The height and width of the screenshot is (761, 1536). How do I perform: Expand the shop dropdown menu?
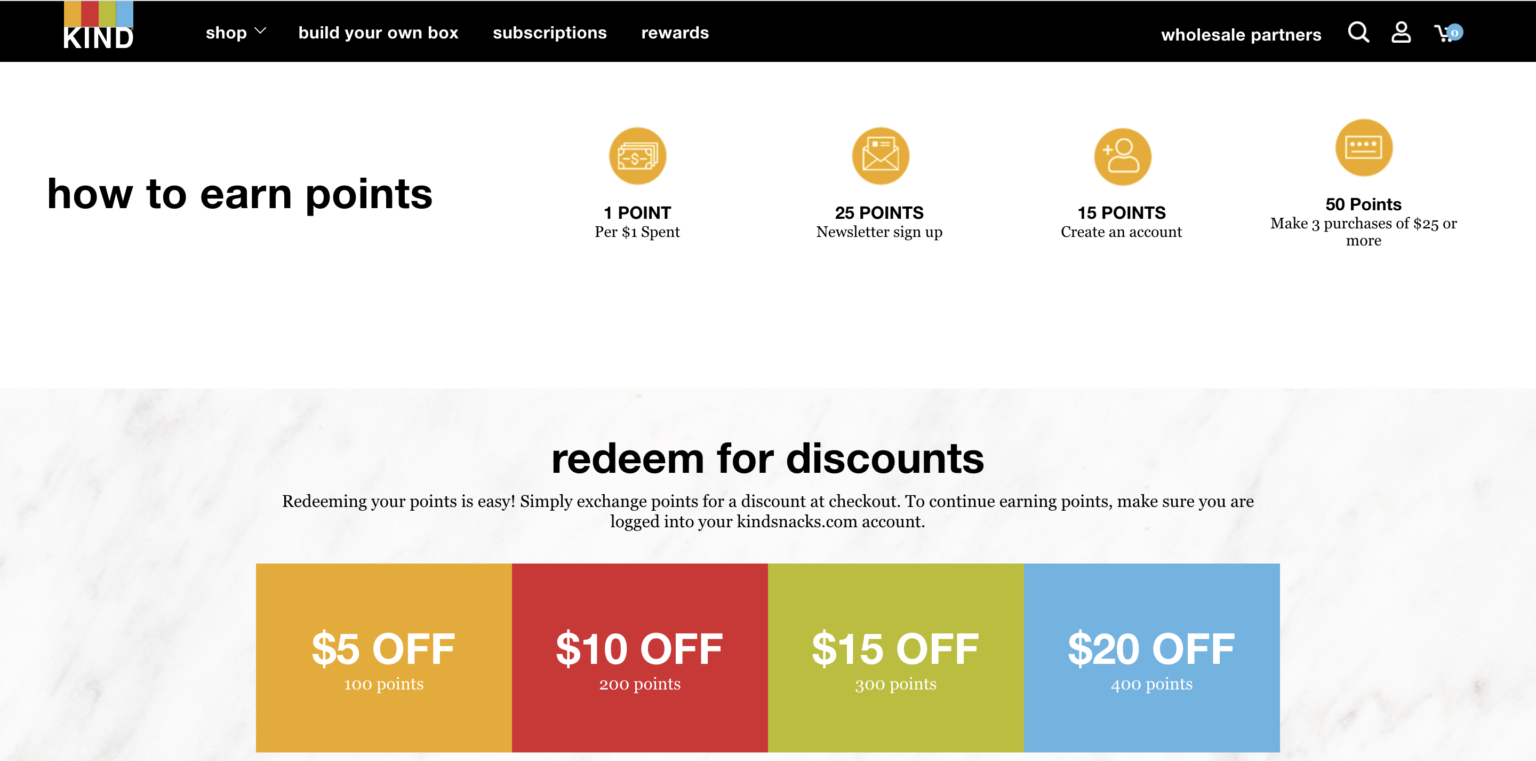227,33
